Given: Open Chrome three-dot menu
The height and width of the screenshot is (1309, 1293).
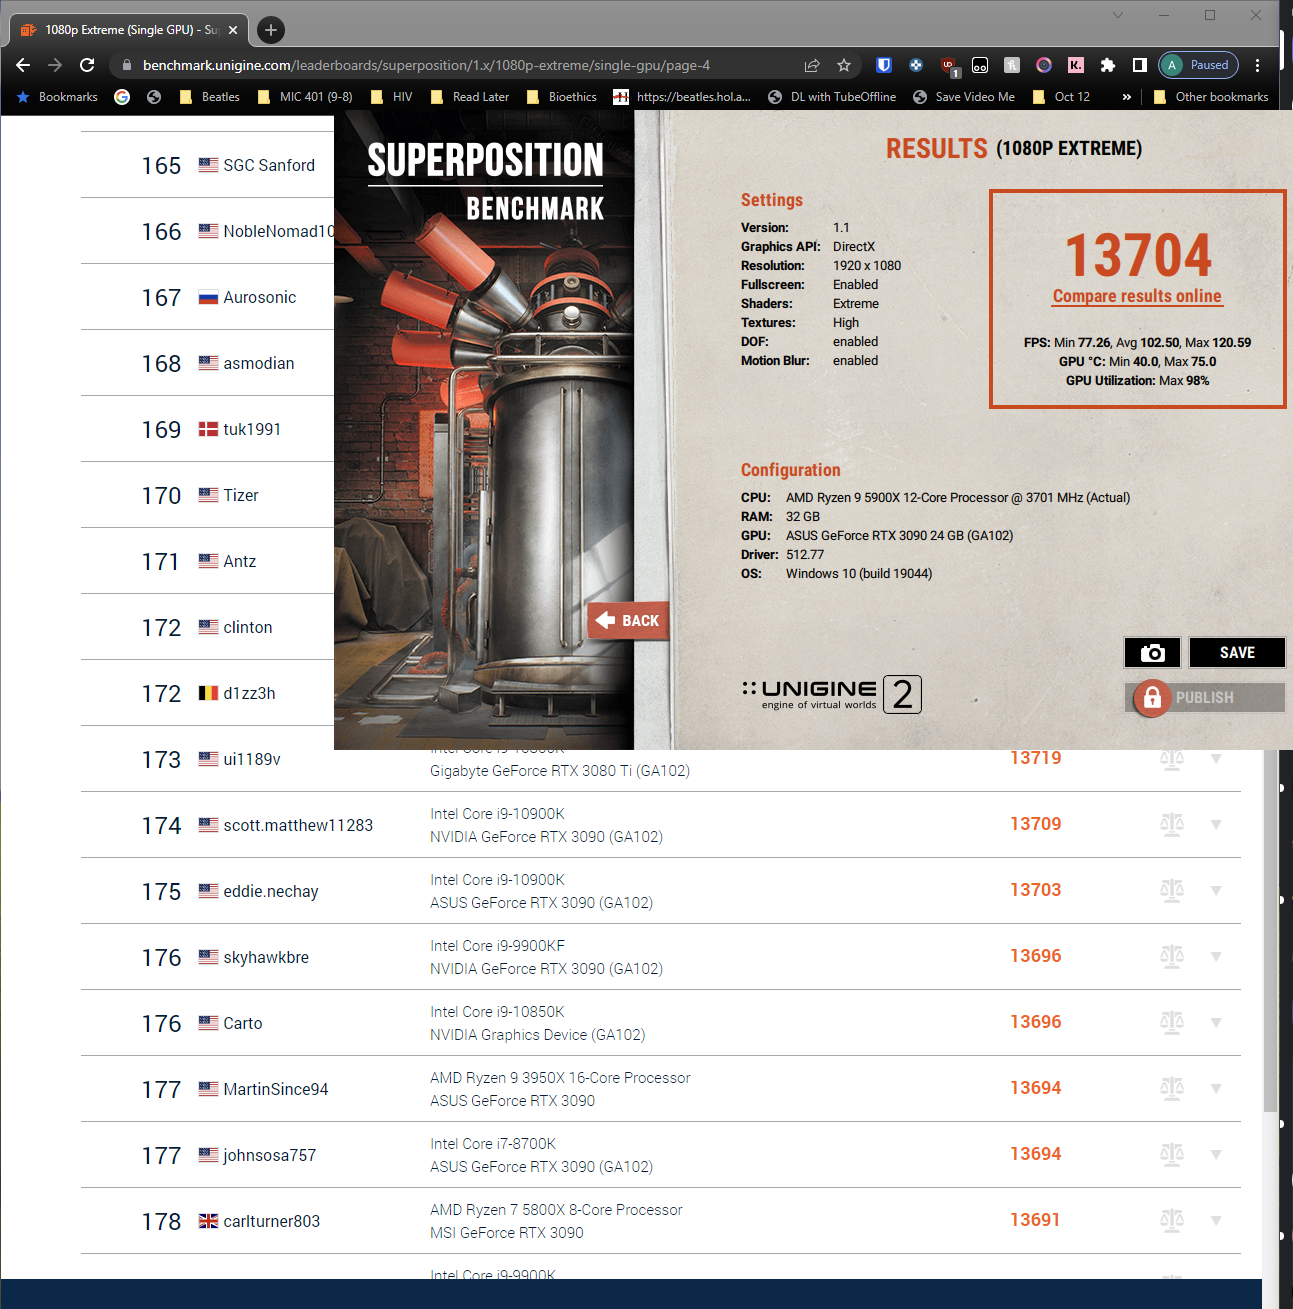Looking at the screenshot, I should 1258,65.
